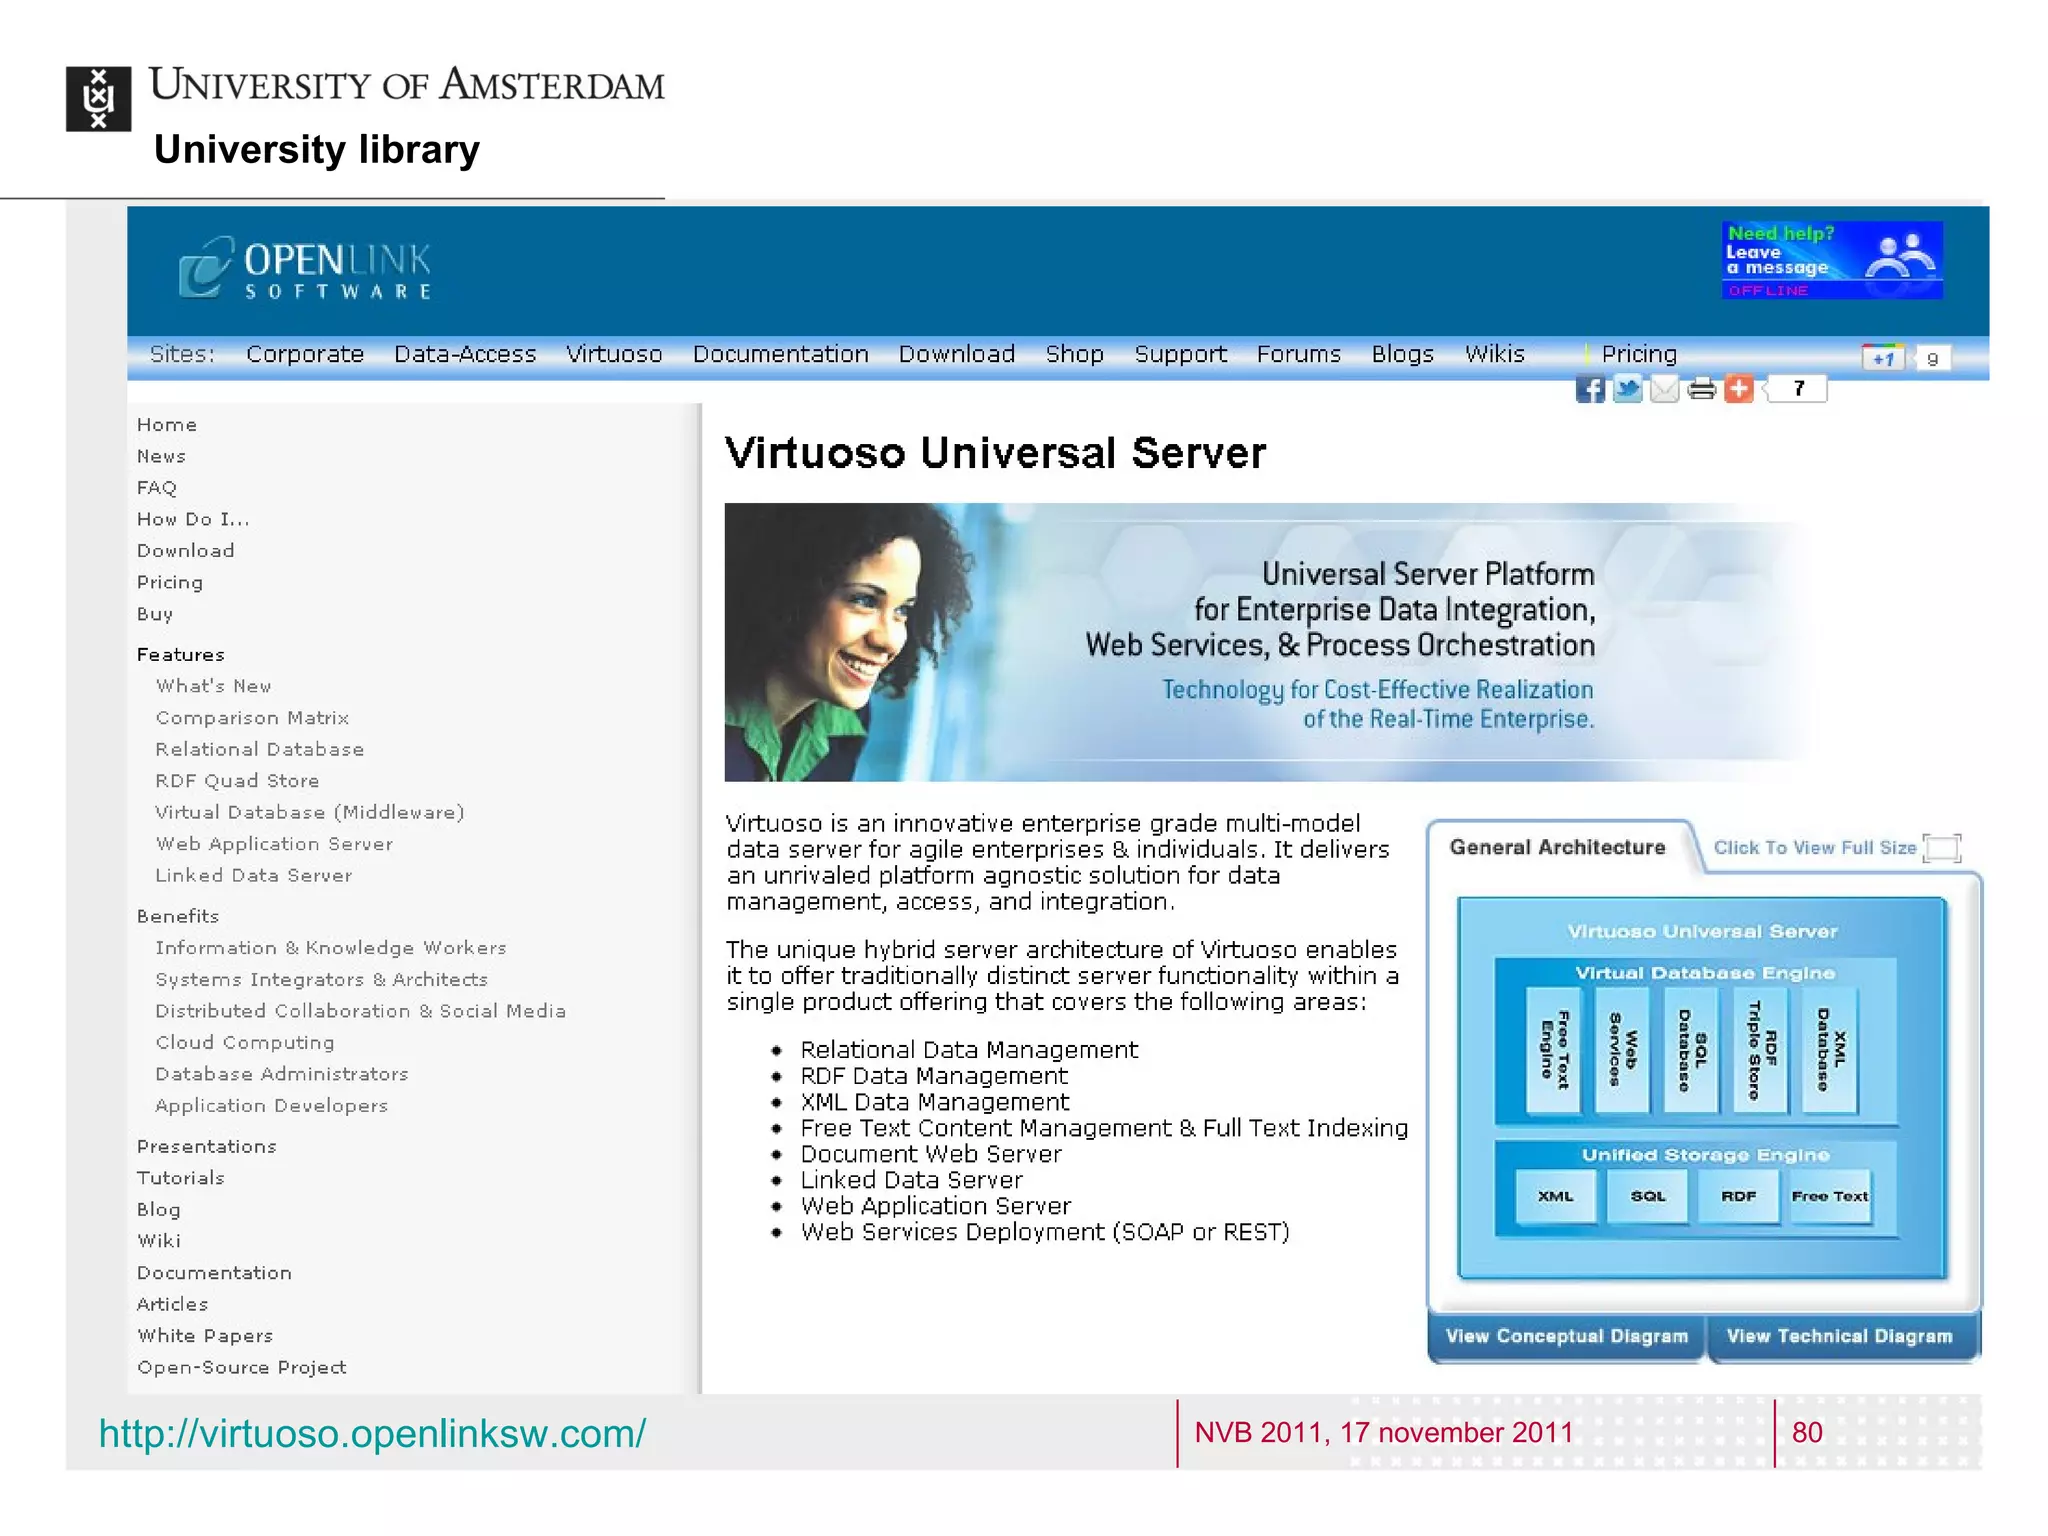
Task: Open Download in the top navigation bar
Action: (x=957, y=354)
